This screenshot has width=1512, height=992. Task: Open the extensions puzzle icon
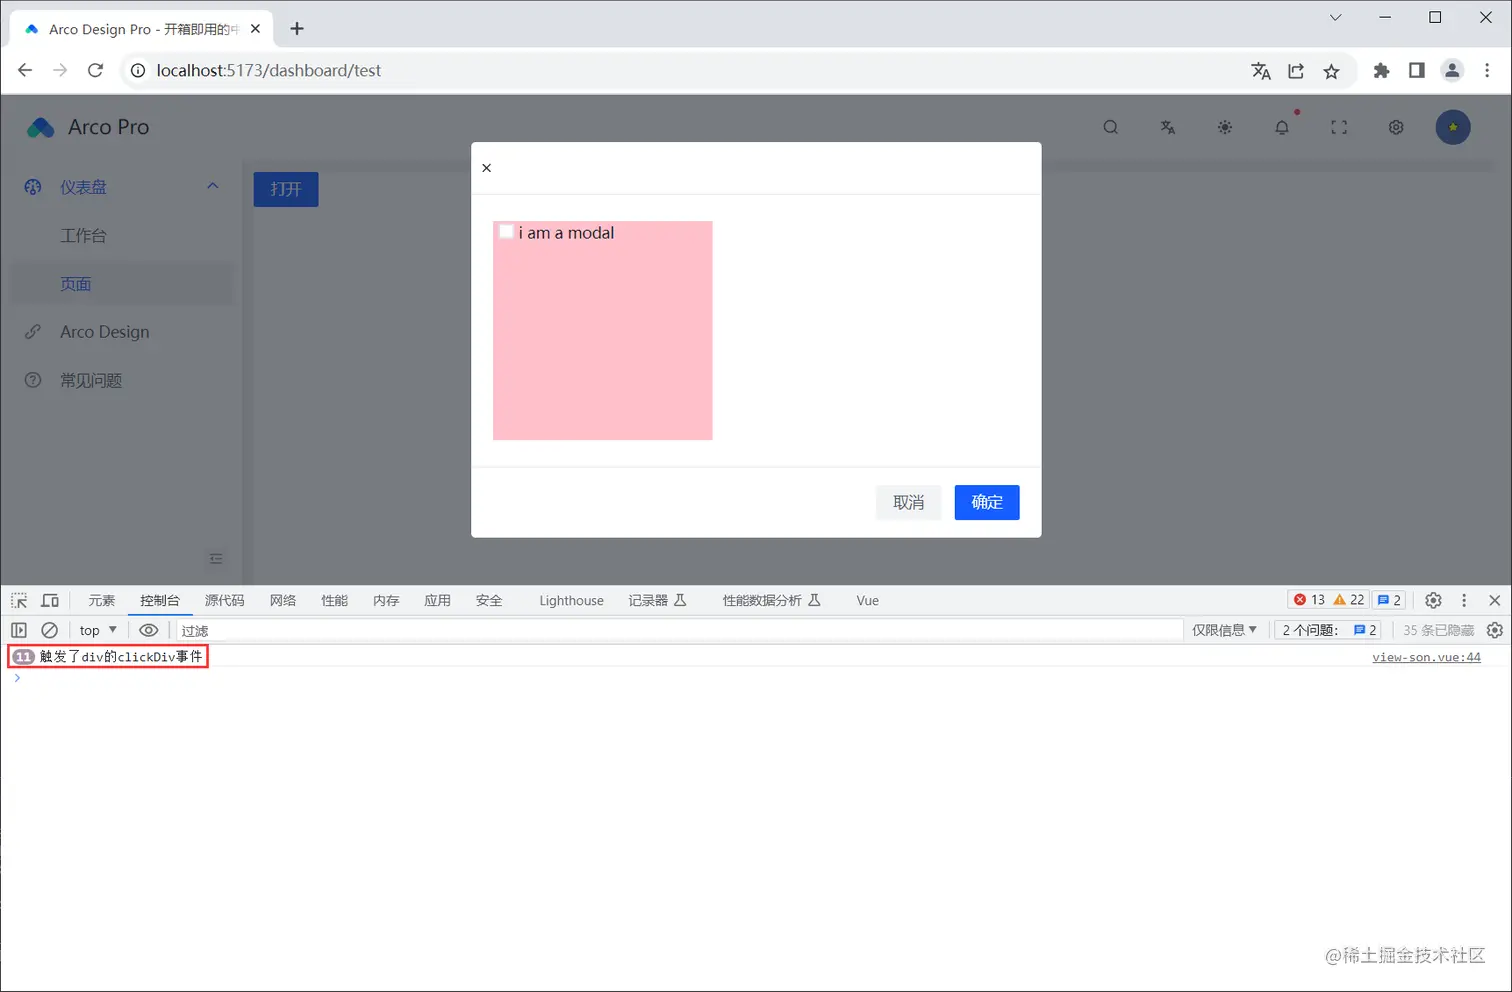point(1381,70)
